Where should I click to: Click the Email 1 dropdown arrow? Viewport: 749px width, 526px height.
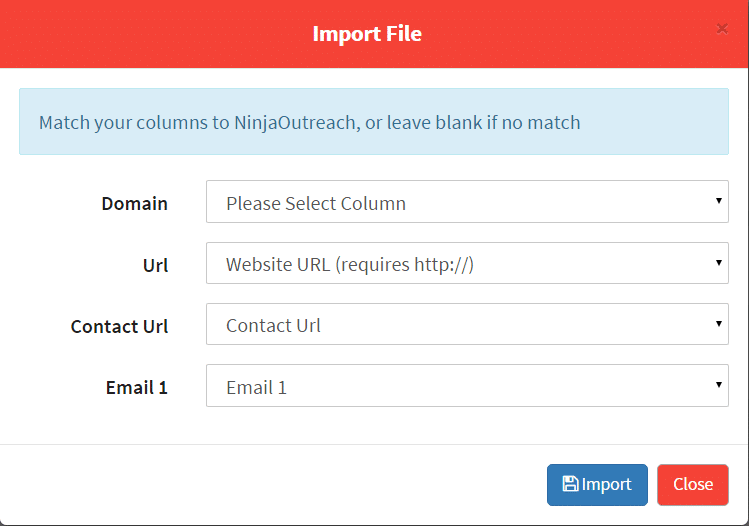coord(718,385)
